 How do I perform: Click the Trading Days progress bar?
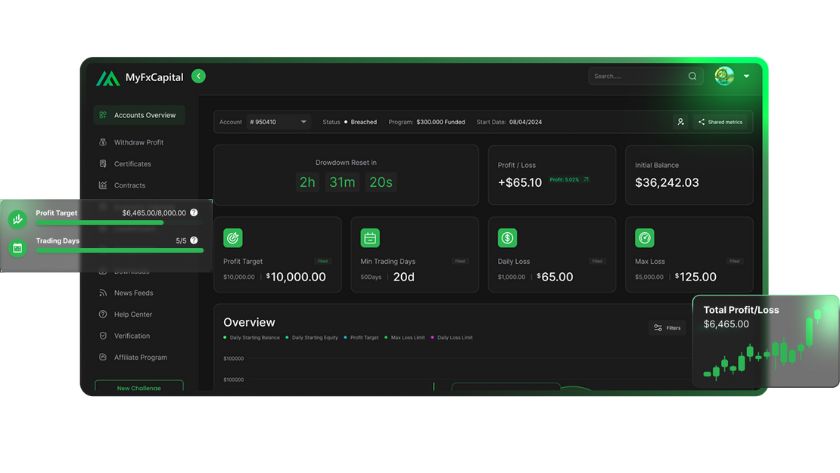(x=120, y=250)
